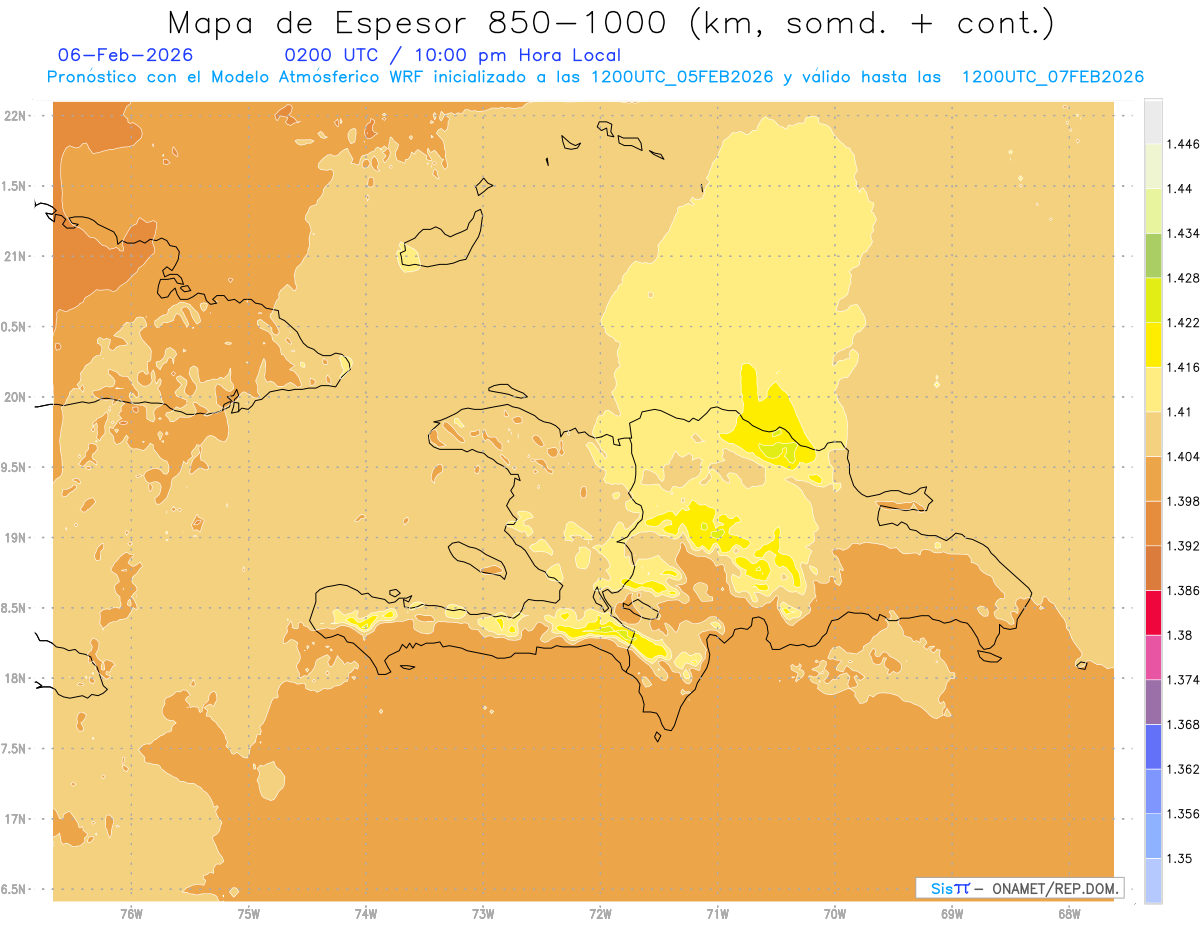Screen dimensions: 1200x927
Task: Click the longitude label '76W'
Action: tap(131, 914)
